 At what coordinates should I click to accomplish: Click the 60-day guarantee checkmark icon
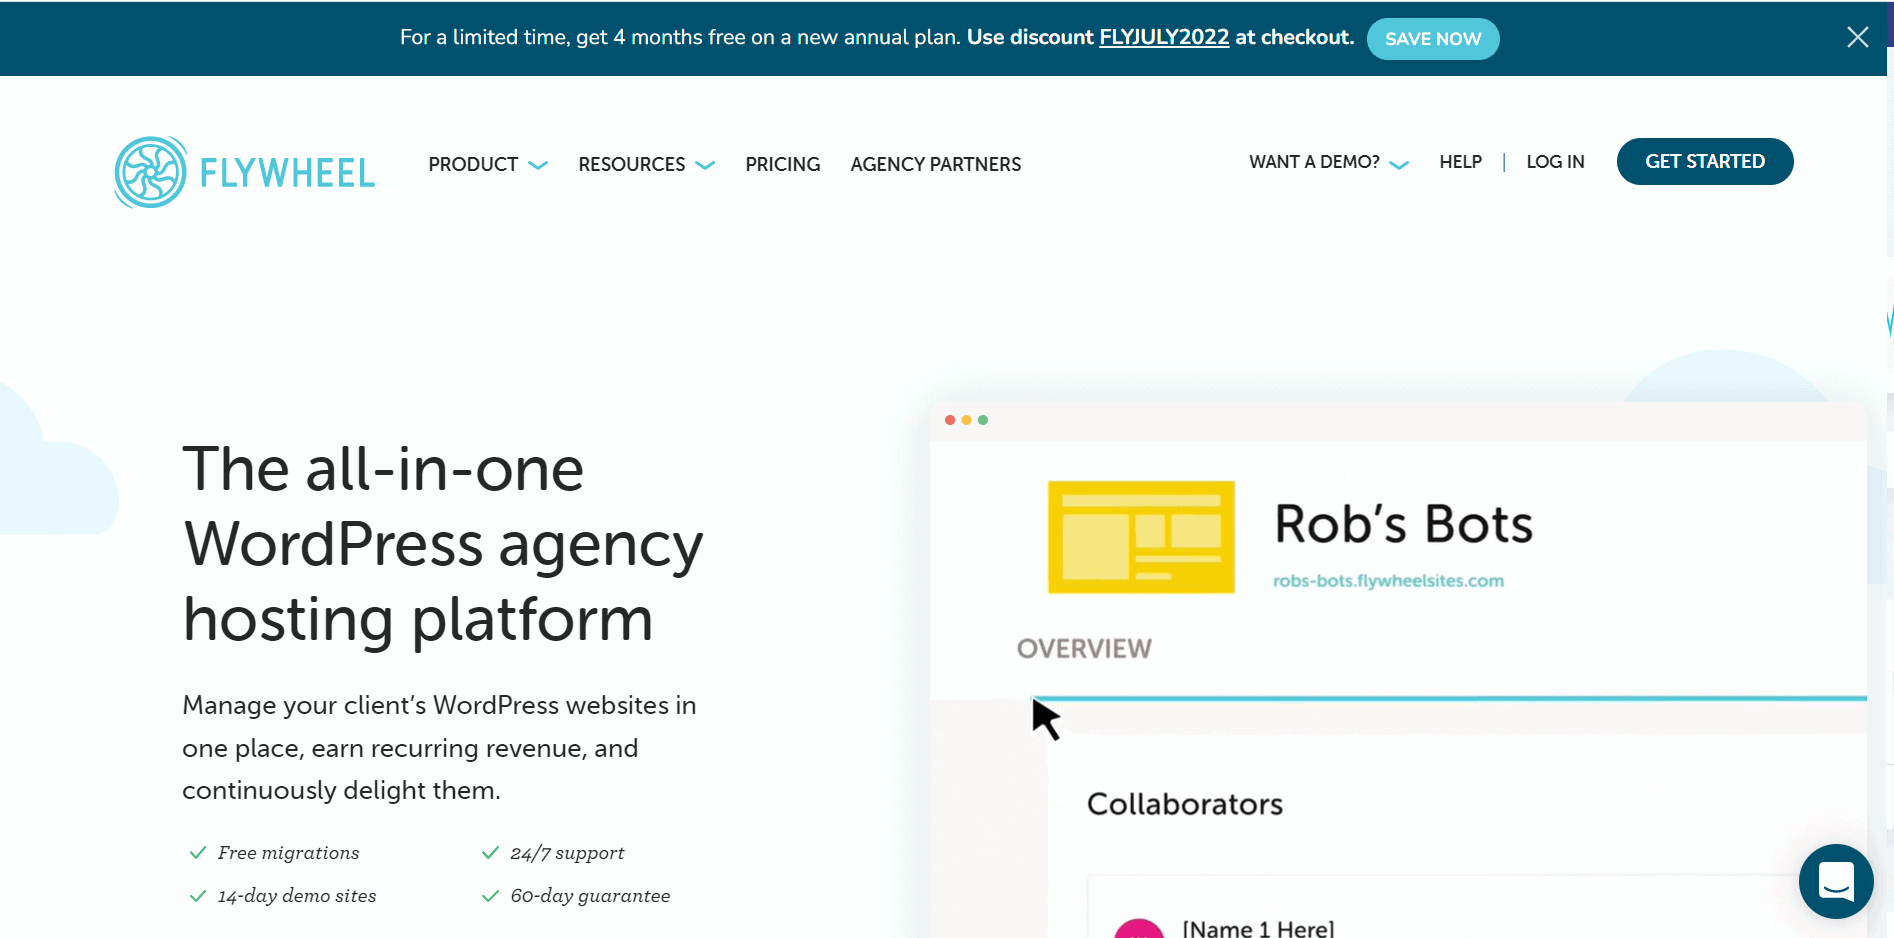pos(490,896)
